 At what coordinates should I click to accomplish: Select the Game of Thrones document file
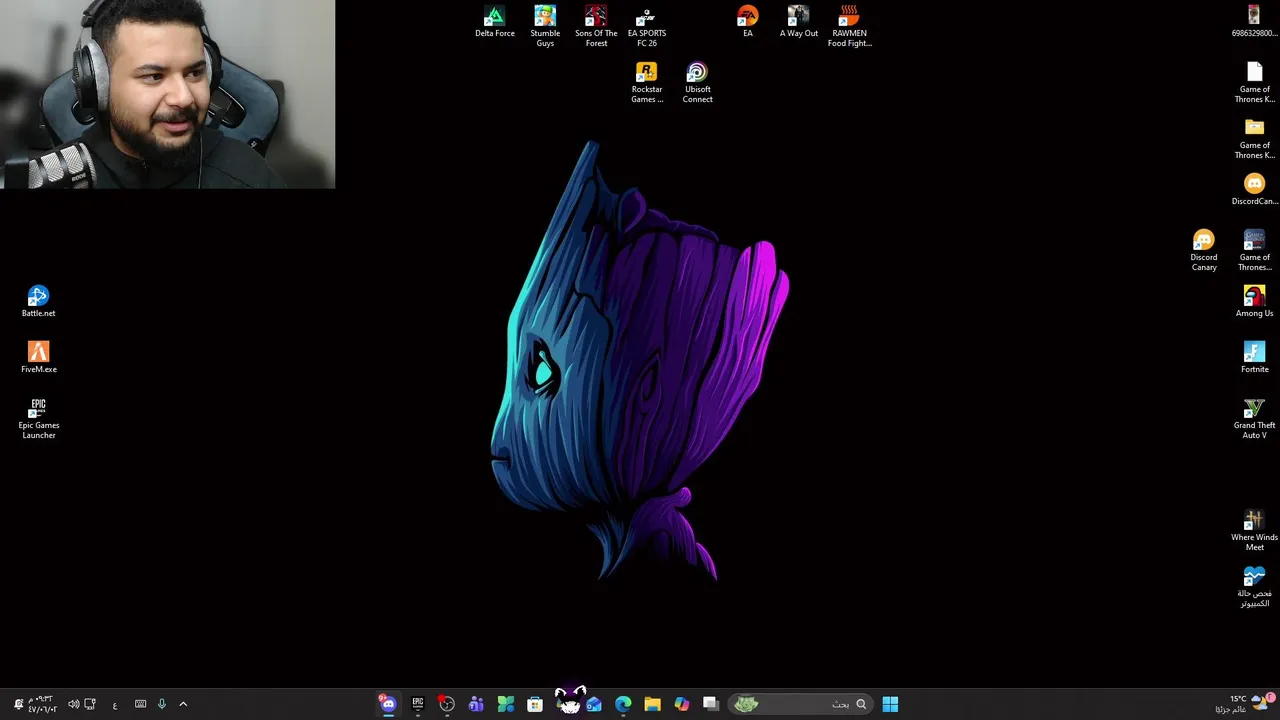tap(1254, 82)
